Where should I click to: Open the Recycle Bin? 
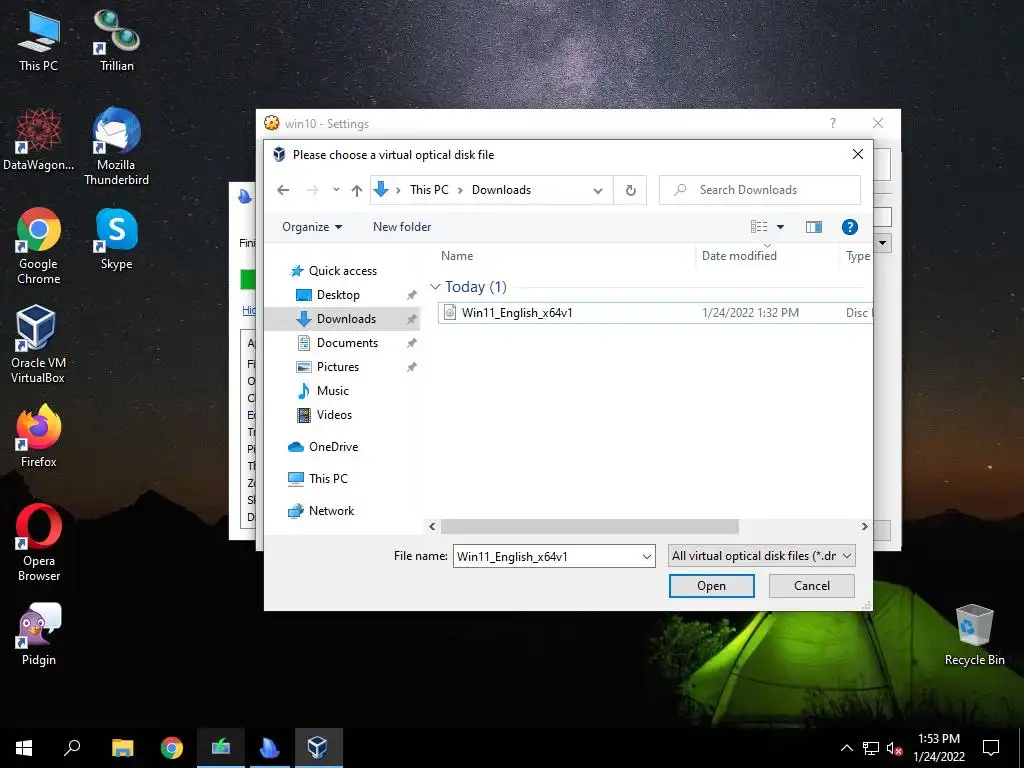click(974, 635)
